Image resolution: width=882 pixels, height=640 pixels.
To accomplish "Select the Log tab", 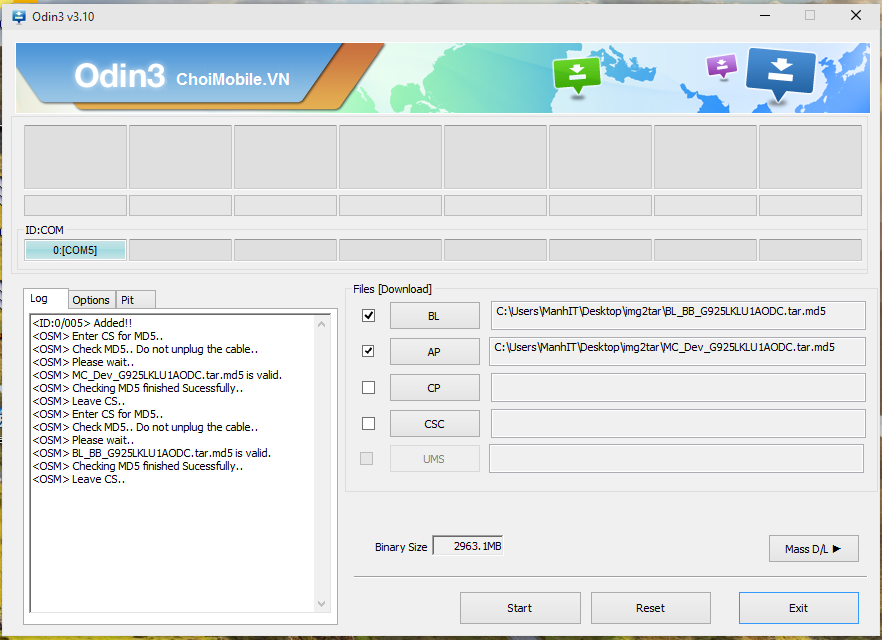I will tap(39, 299).
